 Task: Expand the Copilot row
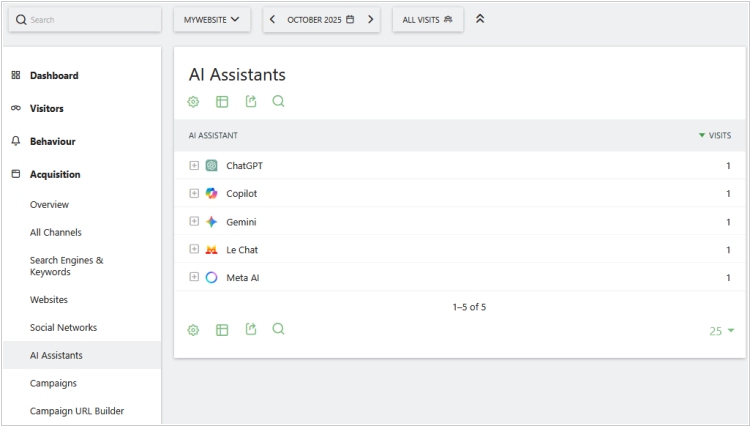[194, 194]
